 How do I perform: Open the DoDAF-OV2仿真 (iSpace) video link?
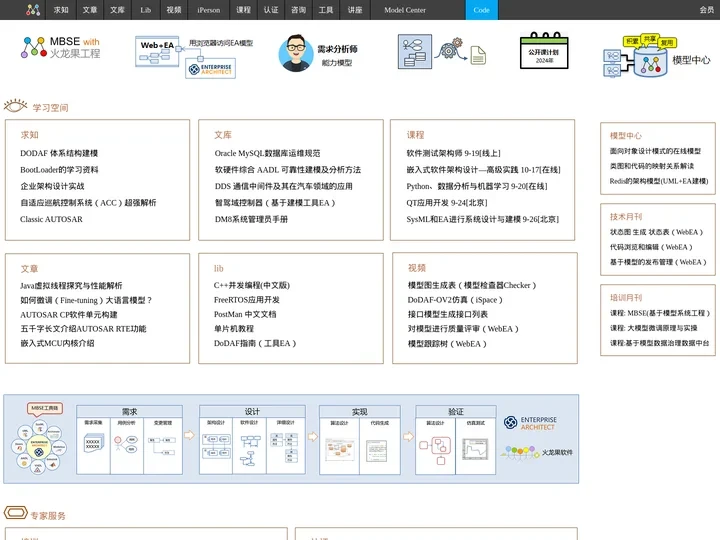tap(455, 300)
